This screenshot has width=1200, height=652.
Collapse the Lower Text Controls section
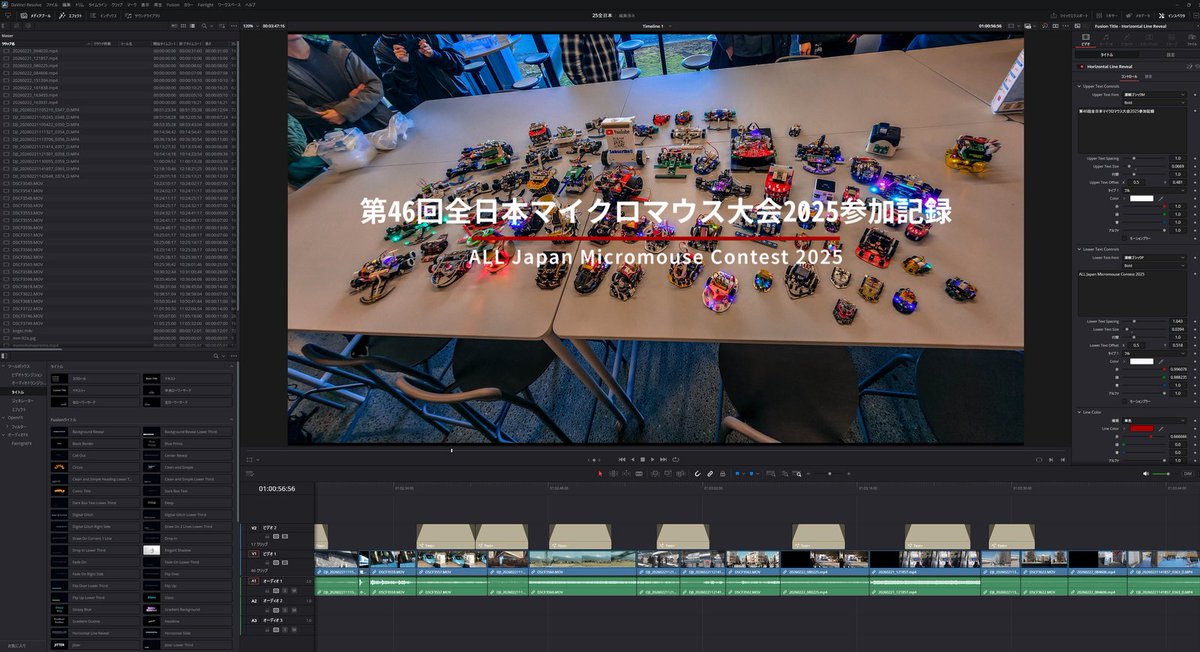pos(1080,249)
